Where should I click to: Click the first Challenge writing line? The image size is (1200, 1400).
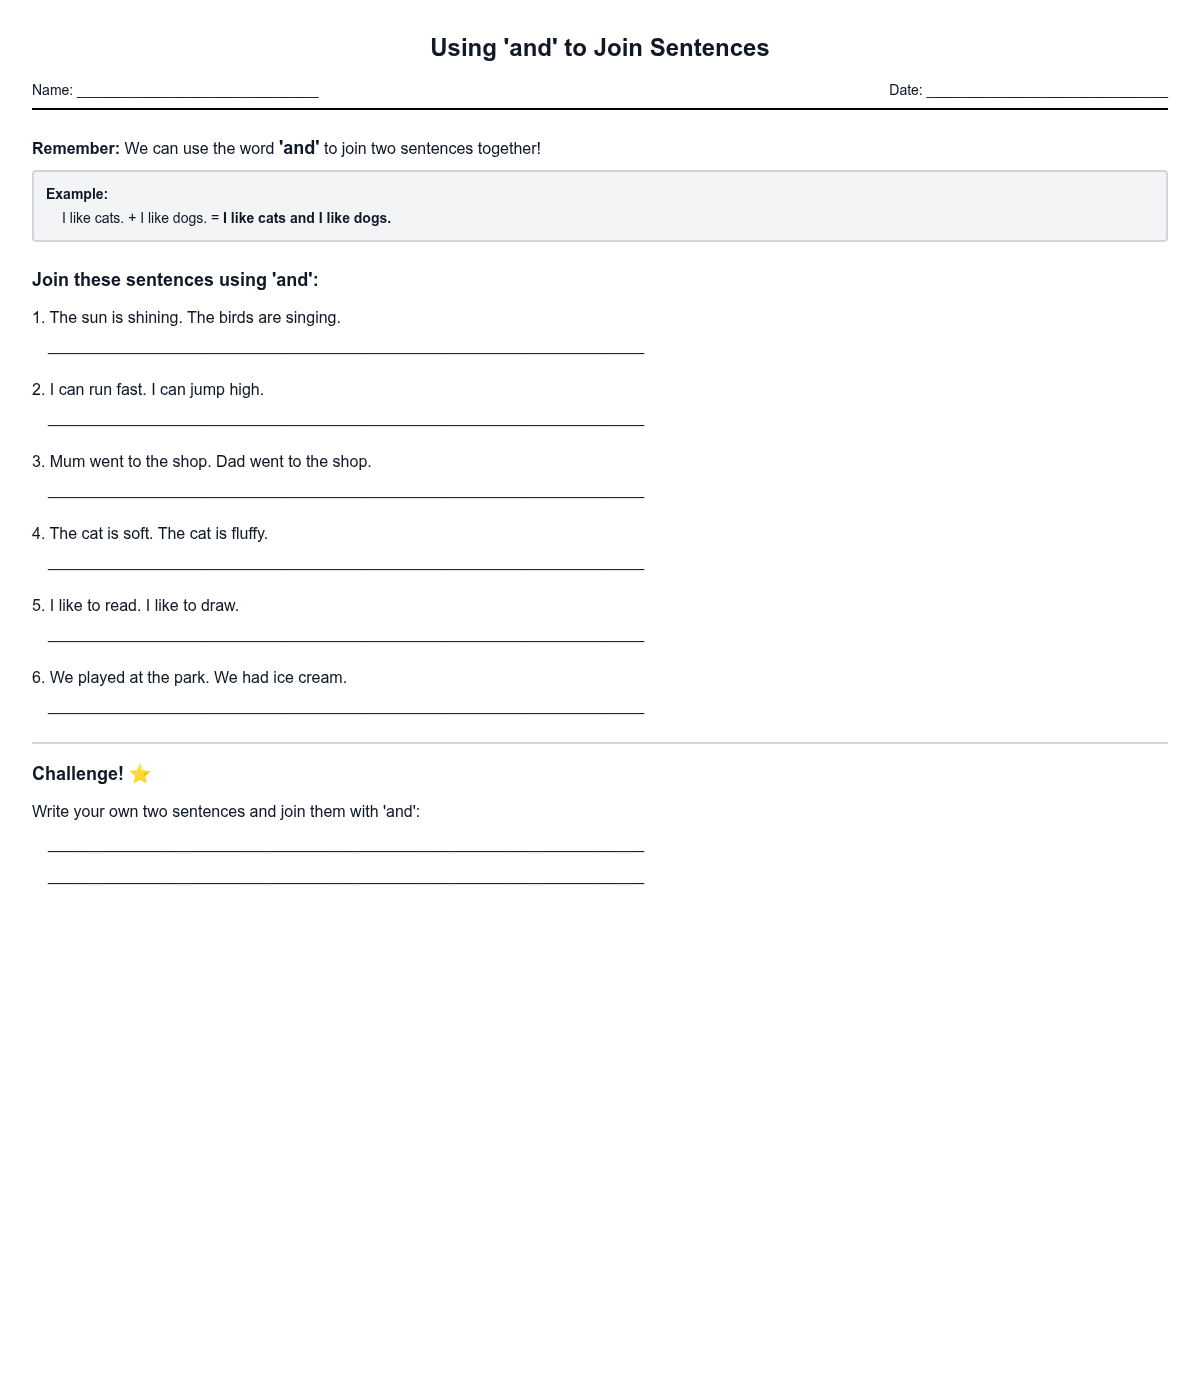click(346, 845)
